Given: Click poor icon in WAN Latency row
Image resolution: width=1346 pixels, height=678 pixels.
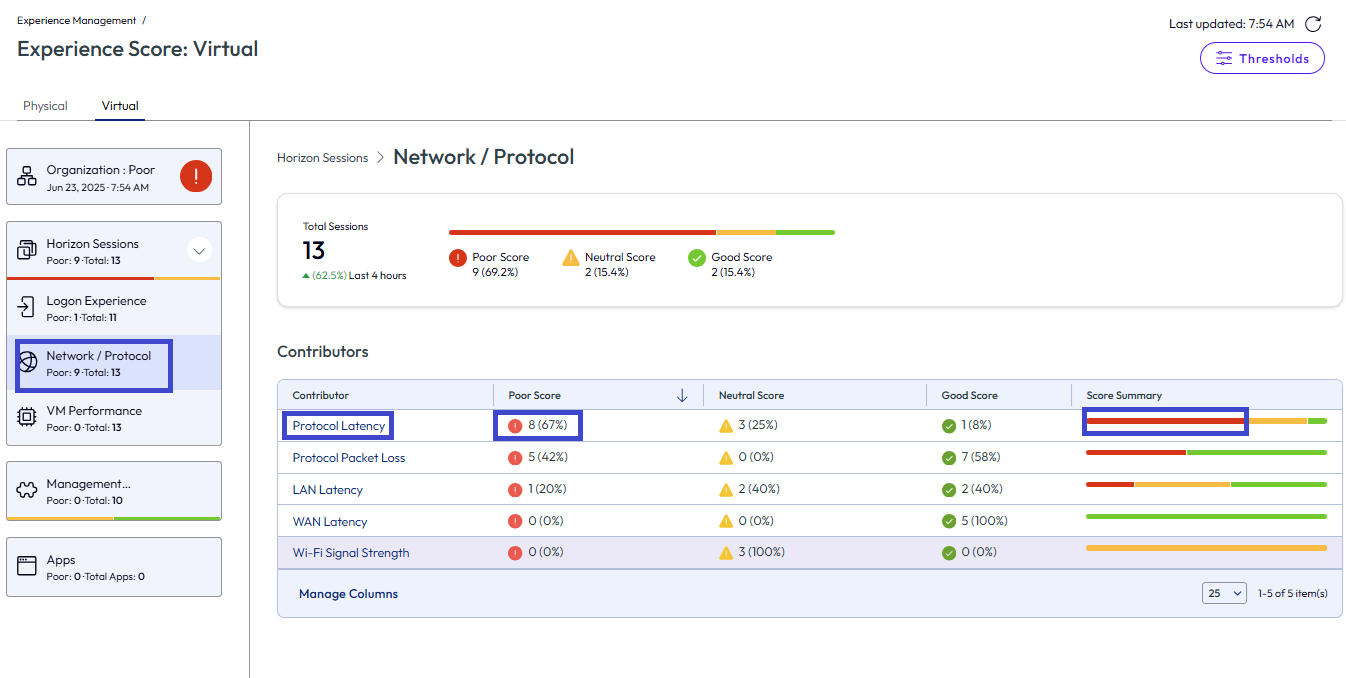Looking at the screenshot, I should [515, 521].
